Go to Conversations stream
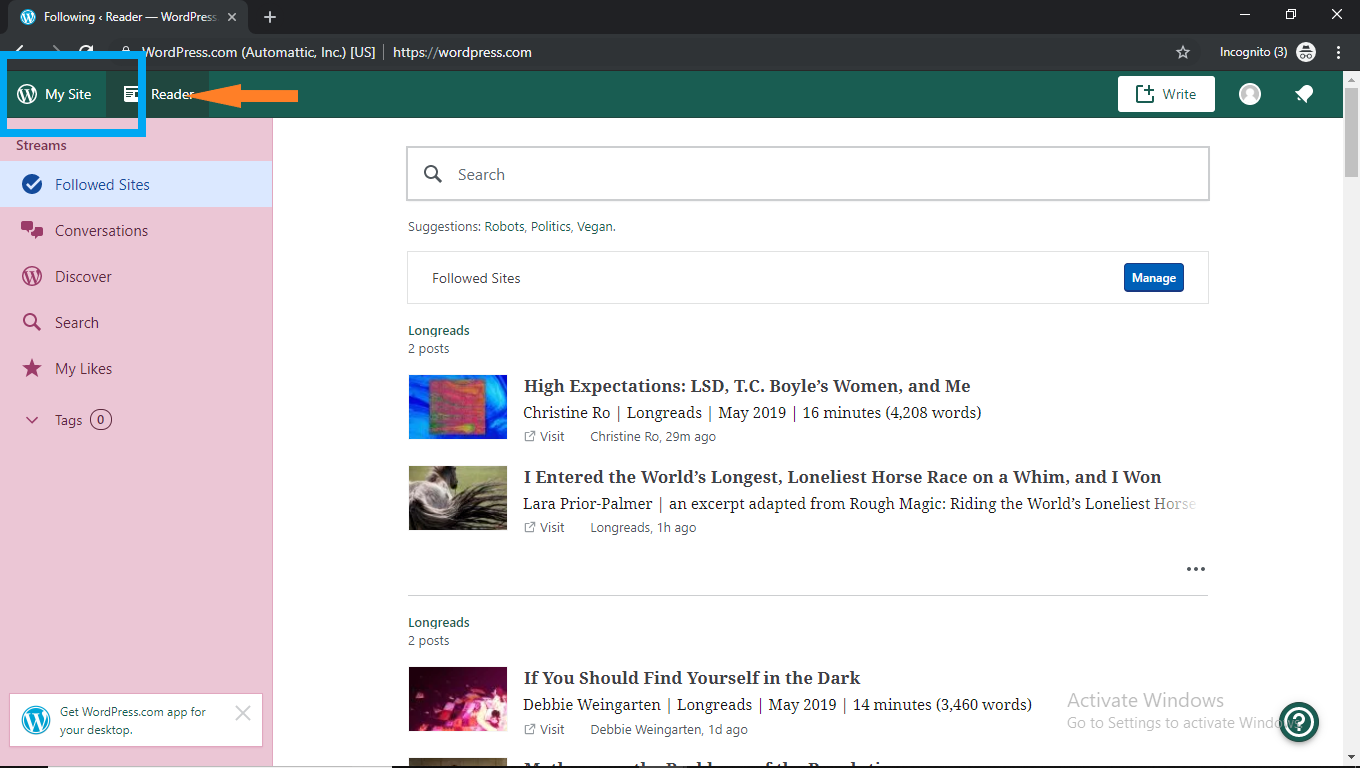 click(x=101, y=231)
